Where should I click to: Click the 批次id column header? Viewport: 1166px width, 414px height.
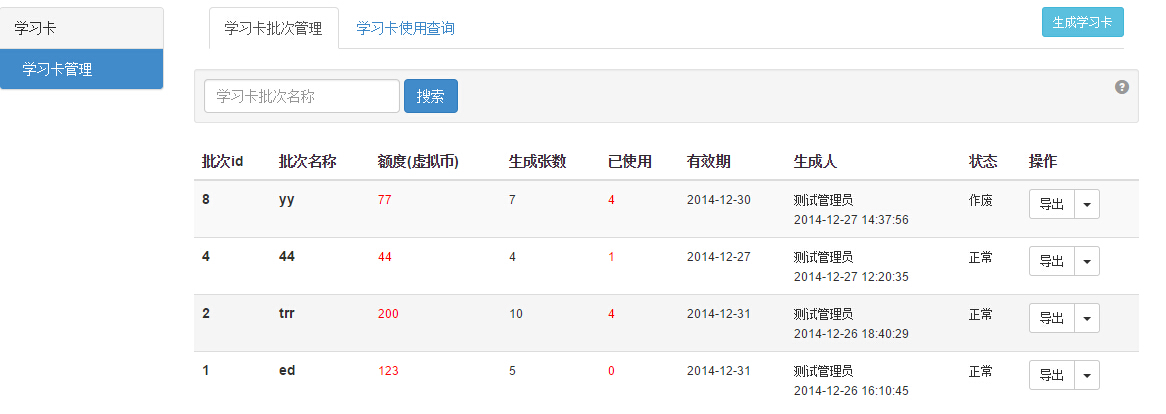223,161
